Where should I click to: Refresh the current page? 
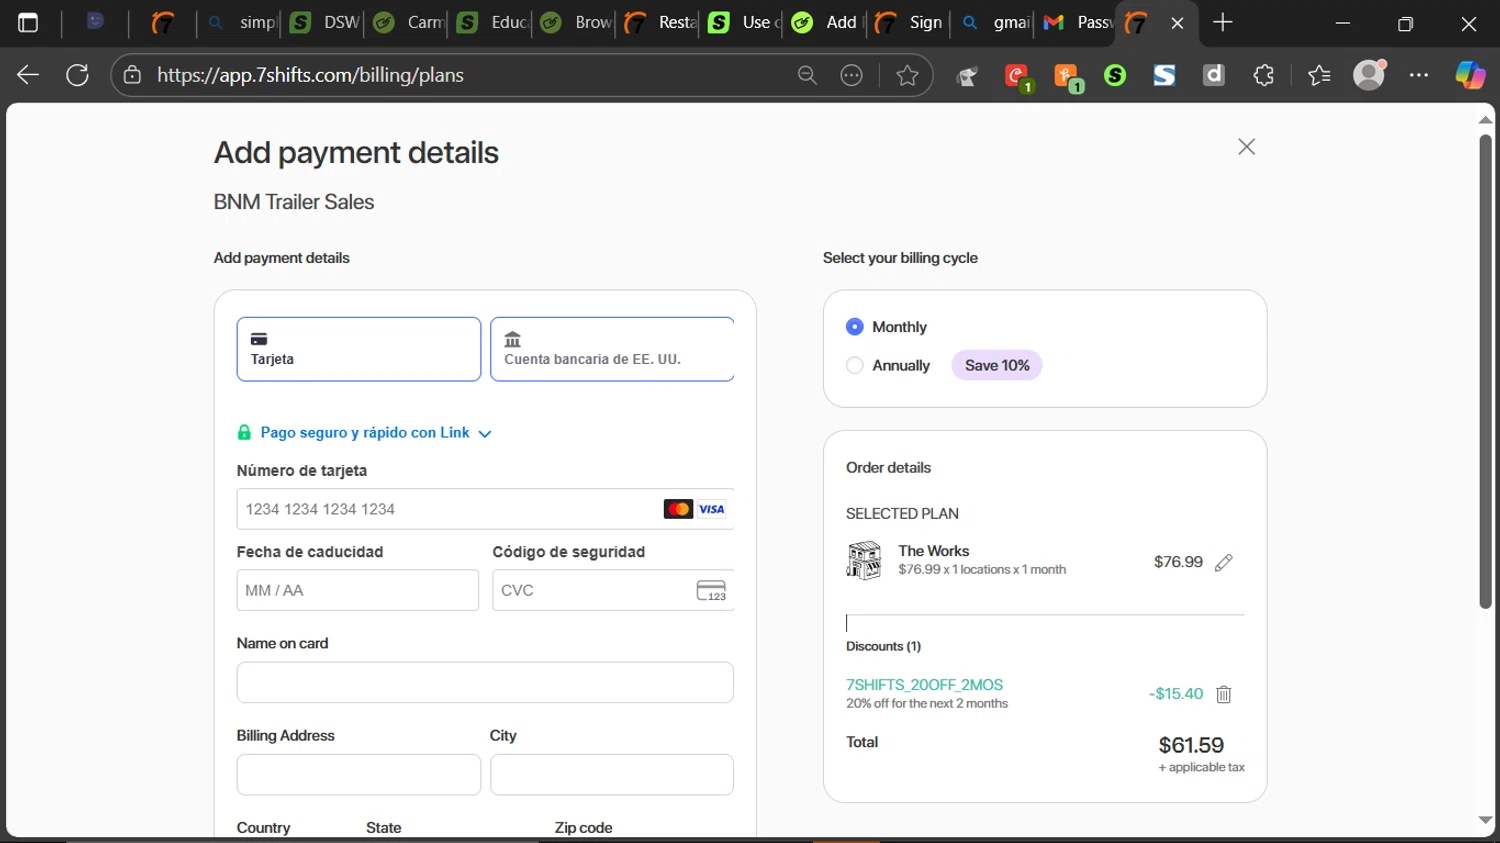78,75
